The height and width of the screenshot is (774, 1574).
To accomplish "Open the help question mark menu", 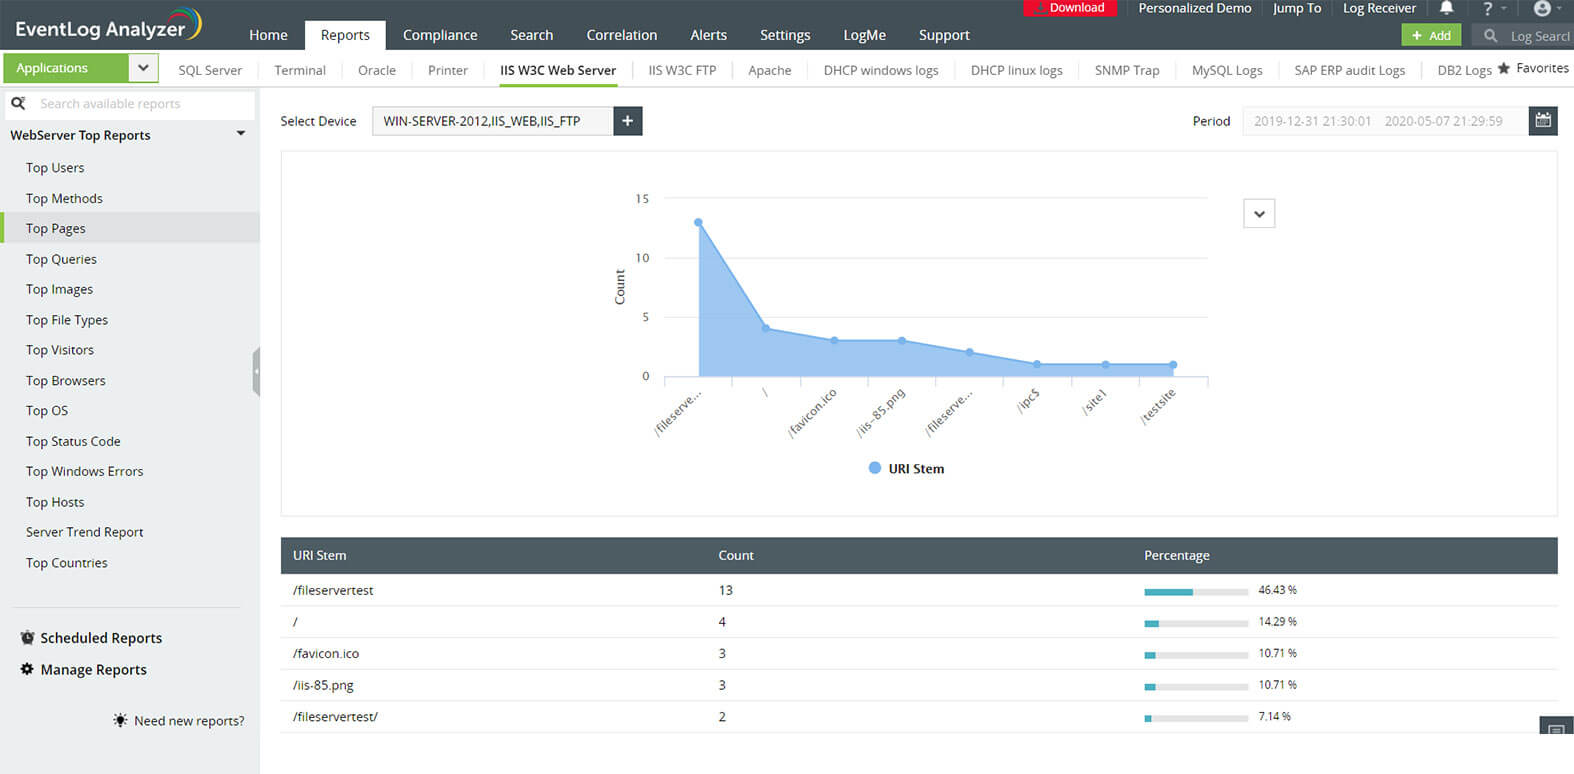I will point(1488,8).
